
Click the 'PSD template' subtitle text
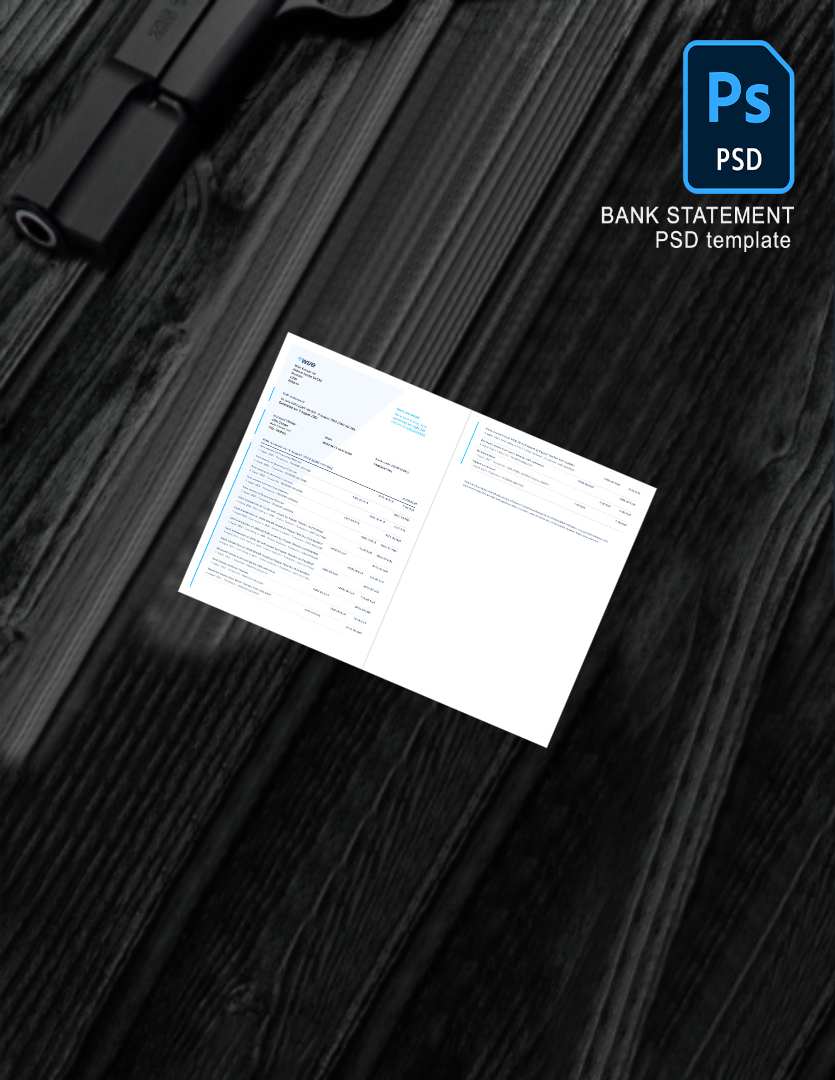722,240
